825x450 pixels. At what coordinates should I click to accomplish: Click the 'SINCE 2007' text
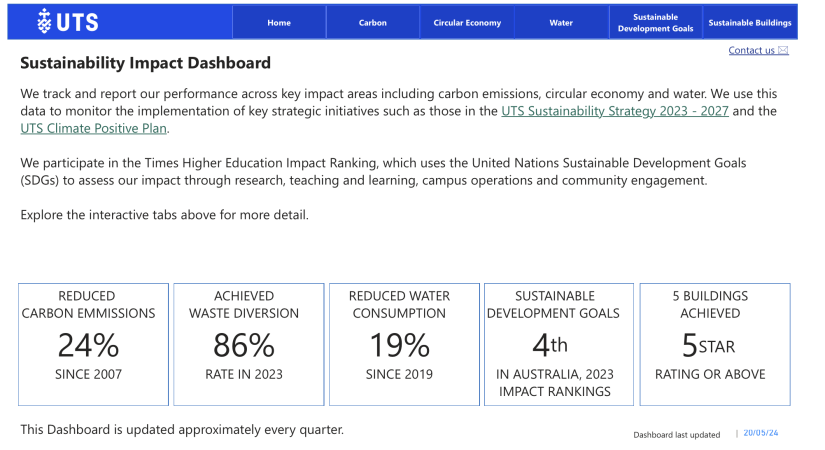click(x=88, y=374)
